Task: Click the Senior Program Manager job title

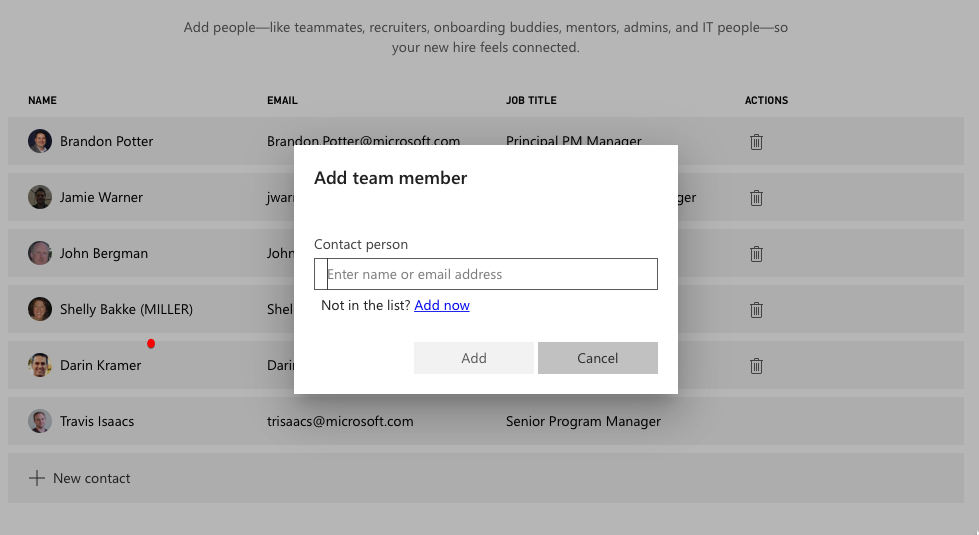Action: 583,421
